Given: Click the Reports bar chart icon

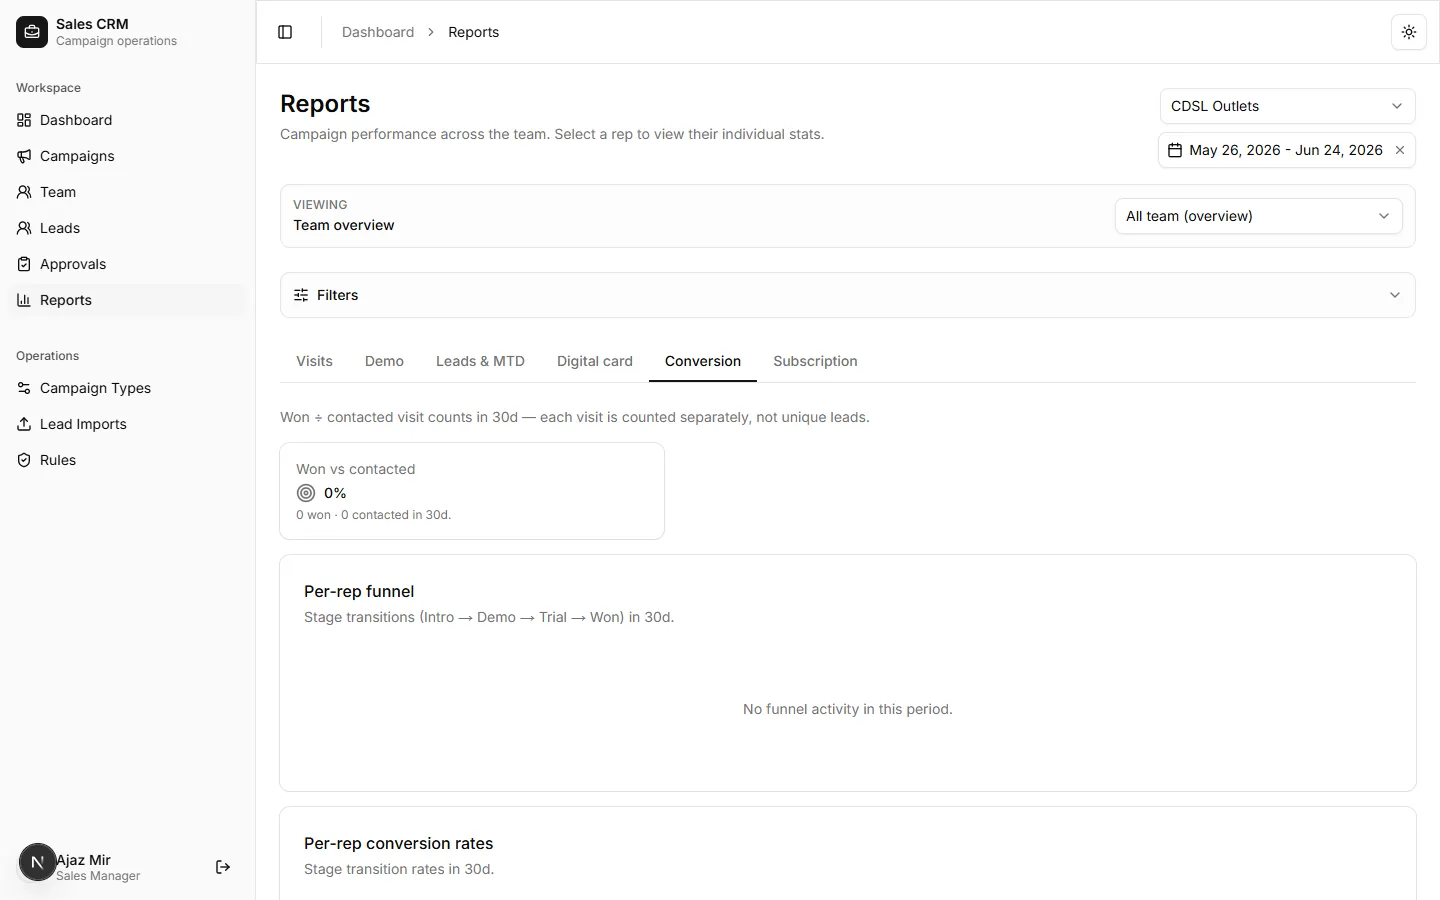Looking at the screenshot, I should [24, 300].
